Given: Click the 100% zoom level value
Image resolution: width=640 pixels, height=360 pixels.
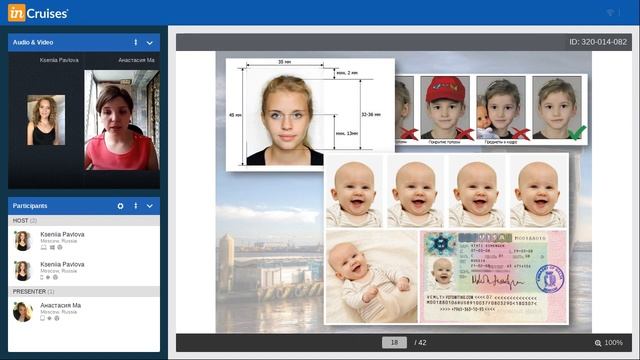Looking at the screenshot, I should (x=613, y=343).
